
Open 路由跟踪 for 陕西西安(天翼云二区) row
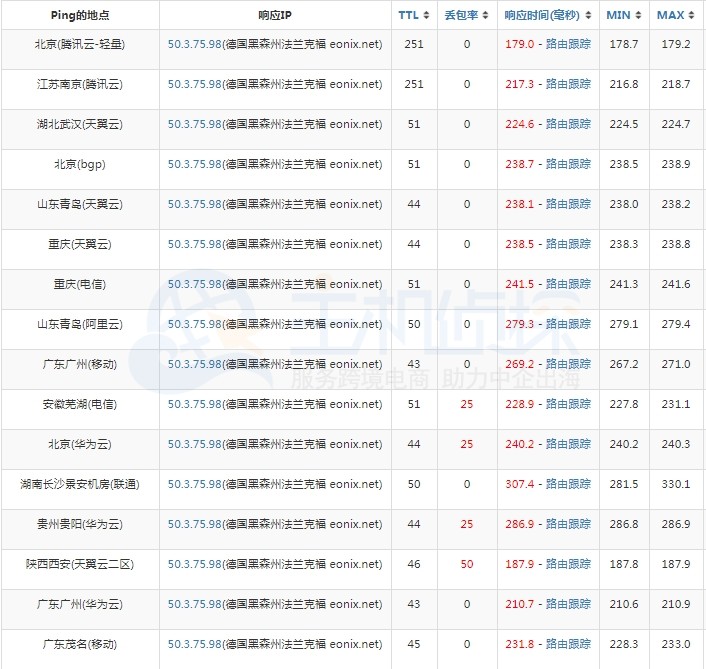click(568, 565)
